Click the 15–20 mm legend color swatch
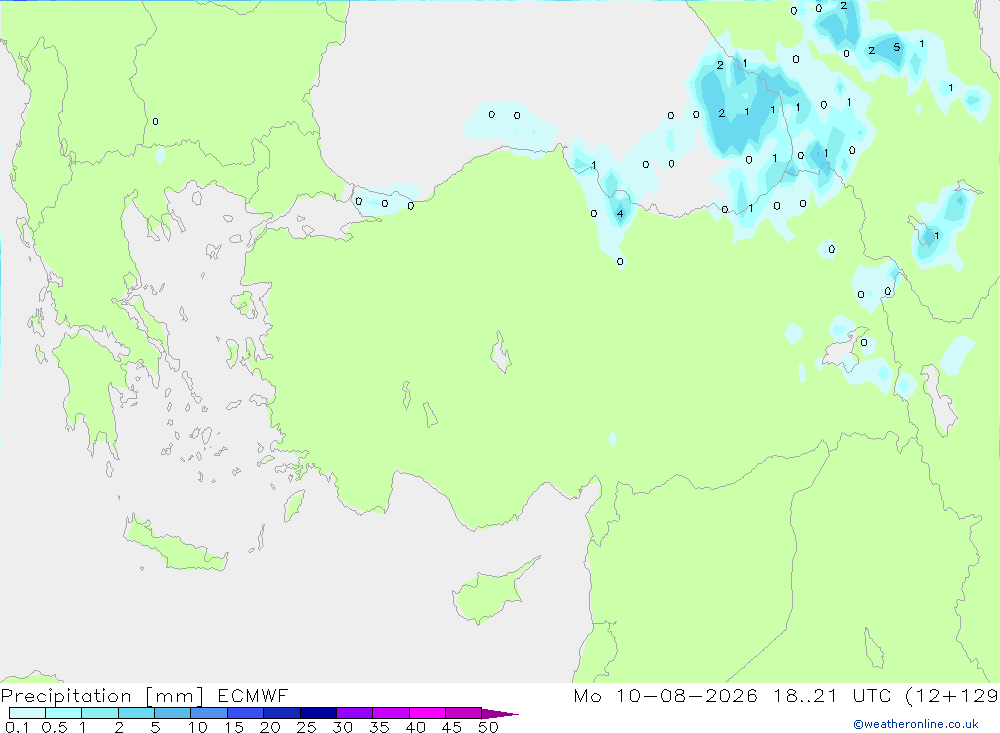 246,713
